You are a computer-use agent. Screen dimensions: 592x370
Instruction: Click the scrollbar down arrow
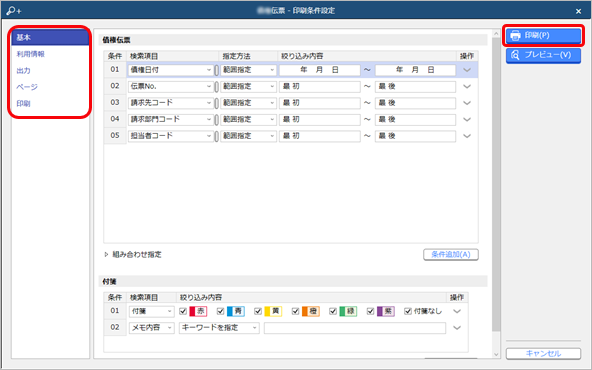496,355
